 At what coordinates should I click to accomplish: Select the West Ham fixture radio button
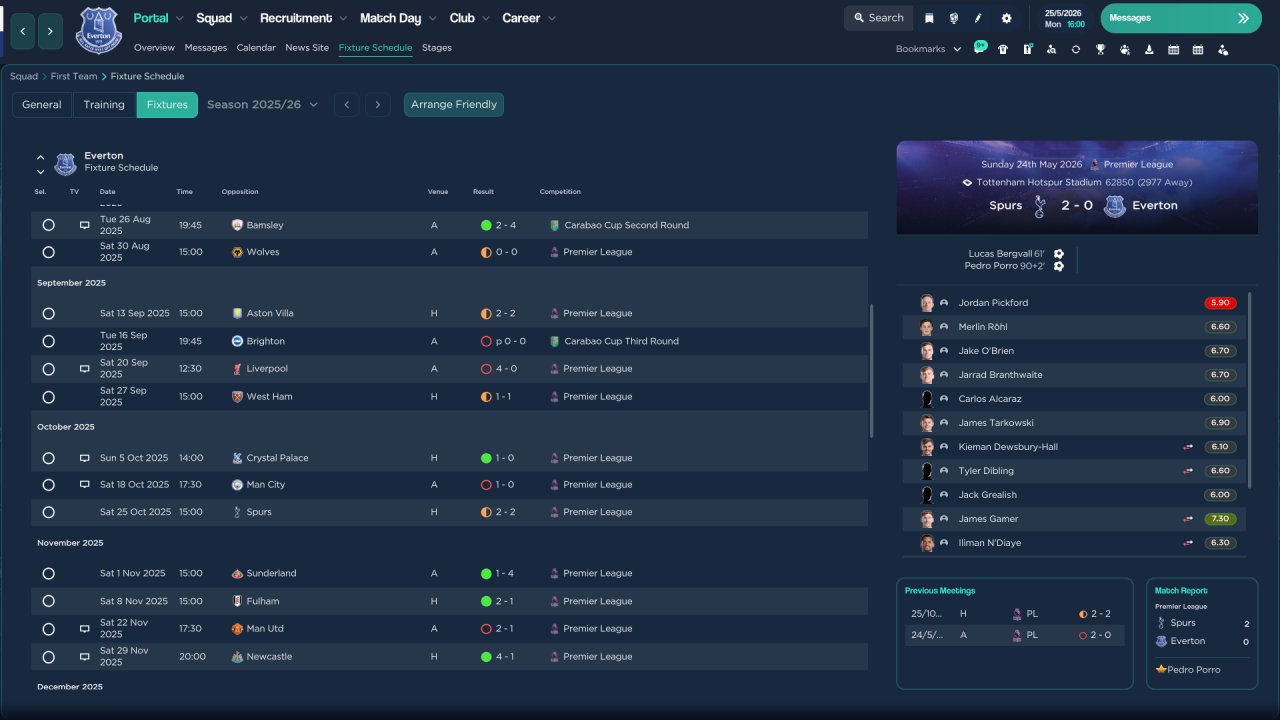[48, 397]
